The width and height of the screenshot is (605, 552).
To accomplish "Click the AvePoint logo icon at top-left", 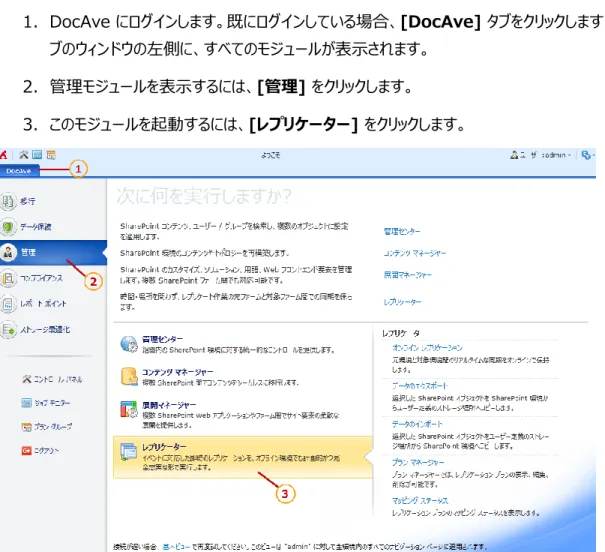I will click(3, 155).
